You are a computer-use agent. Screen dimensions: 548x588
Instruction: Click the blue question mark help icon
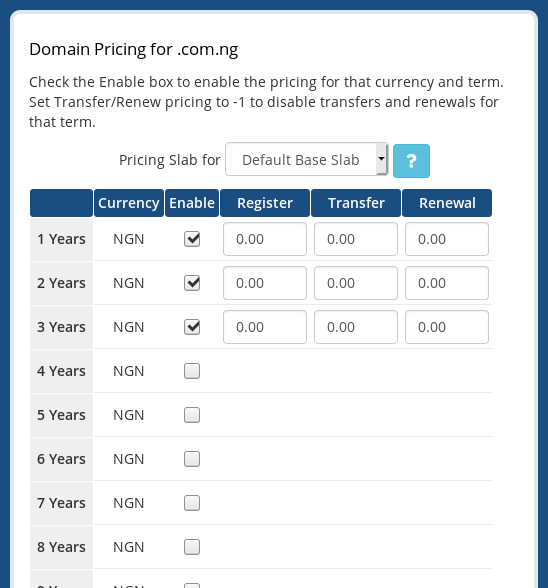click(411, 161)
